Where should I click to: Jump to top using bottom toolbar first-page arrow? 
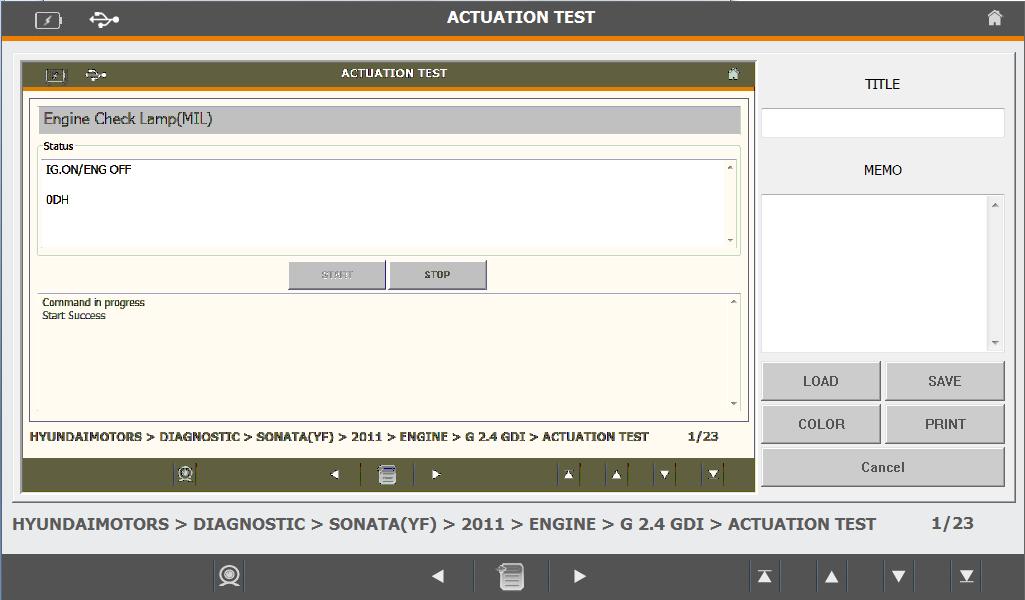coord(764,576)
